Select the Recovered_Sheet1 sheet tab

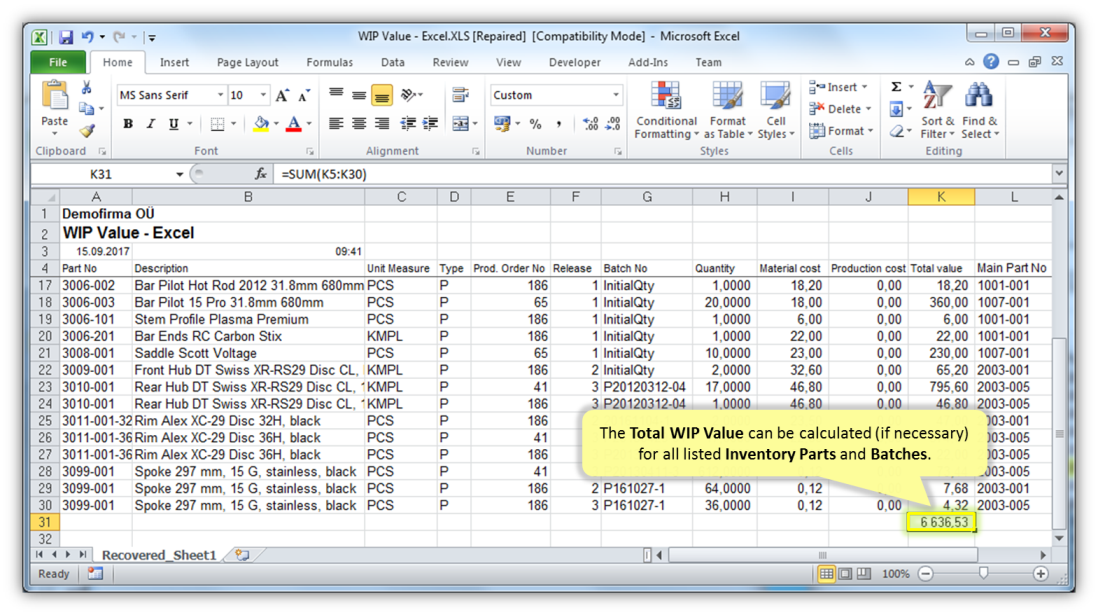point(159,555)
